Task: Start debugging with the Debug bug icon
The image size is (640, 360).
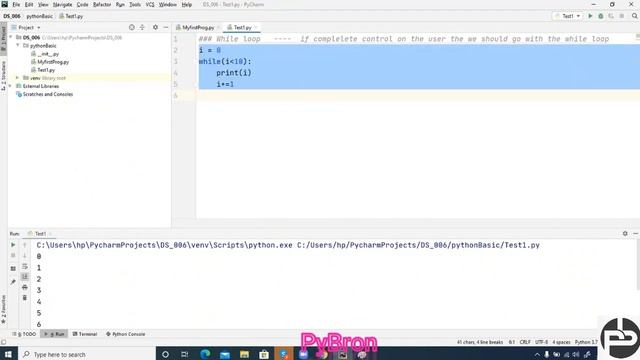Action: coord(601,16)
